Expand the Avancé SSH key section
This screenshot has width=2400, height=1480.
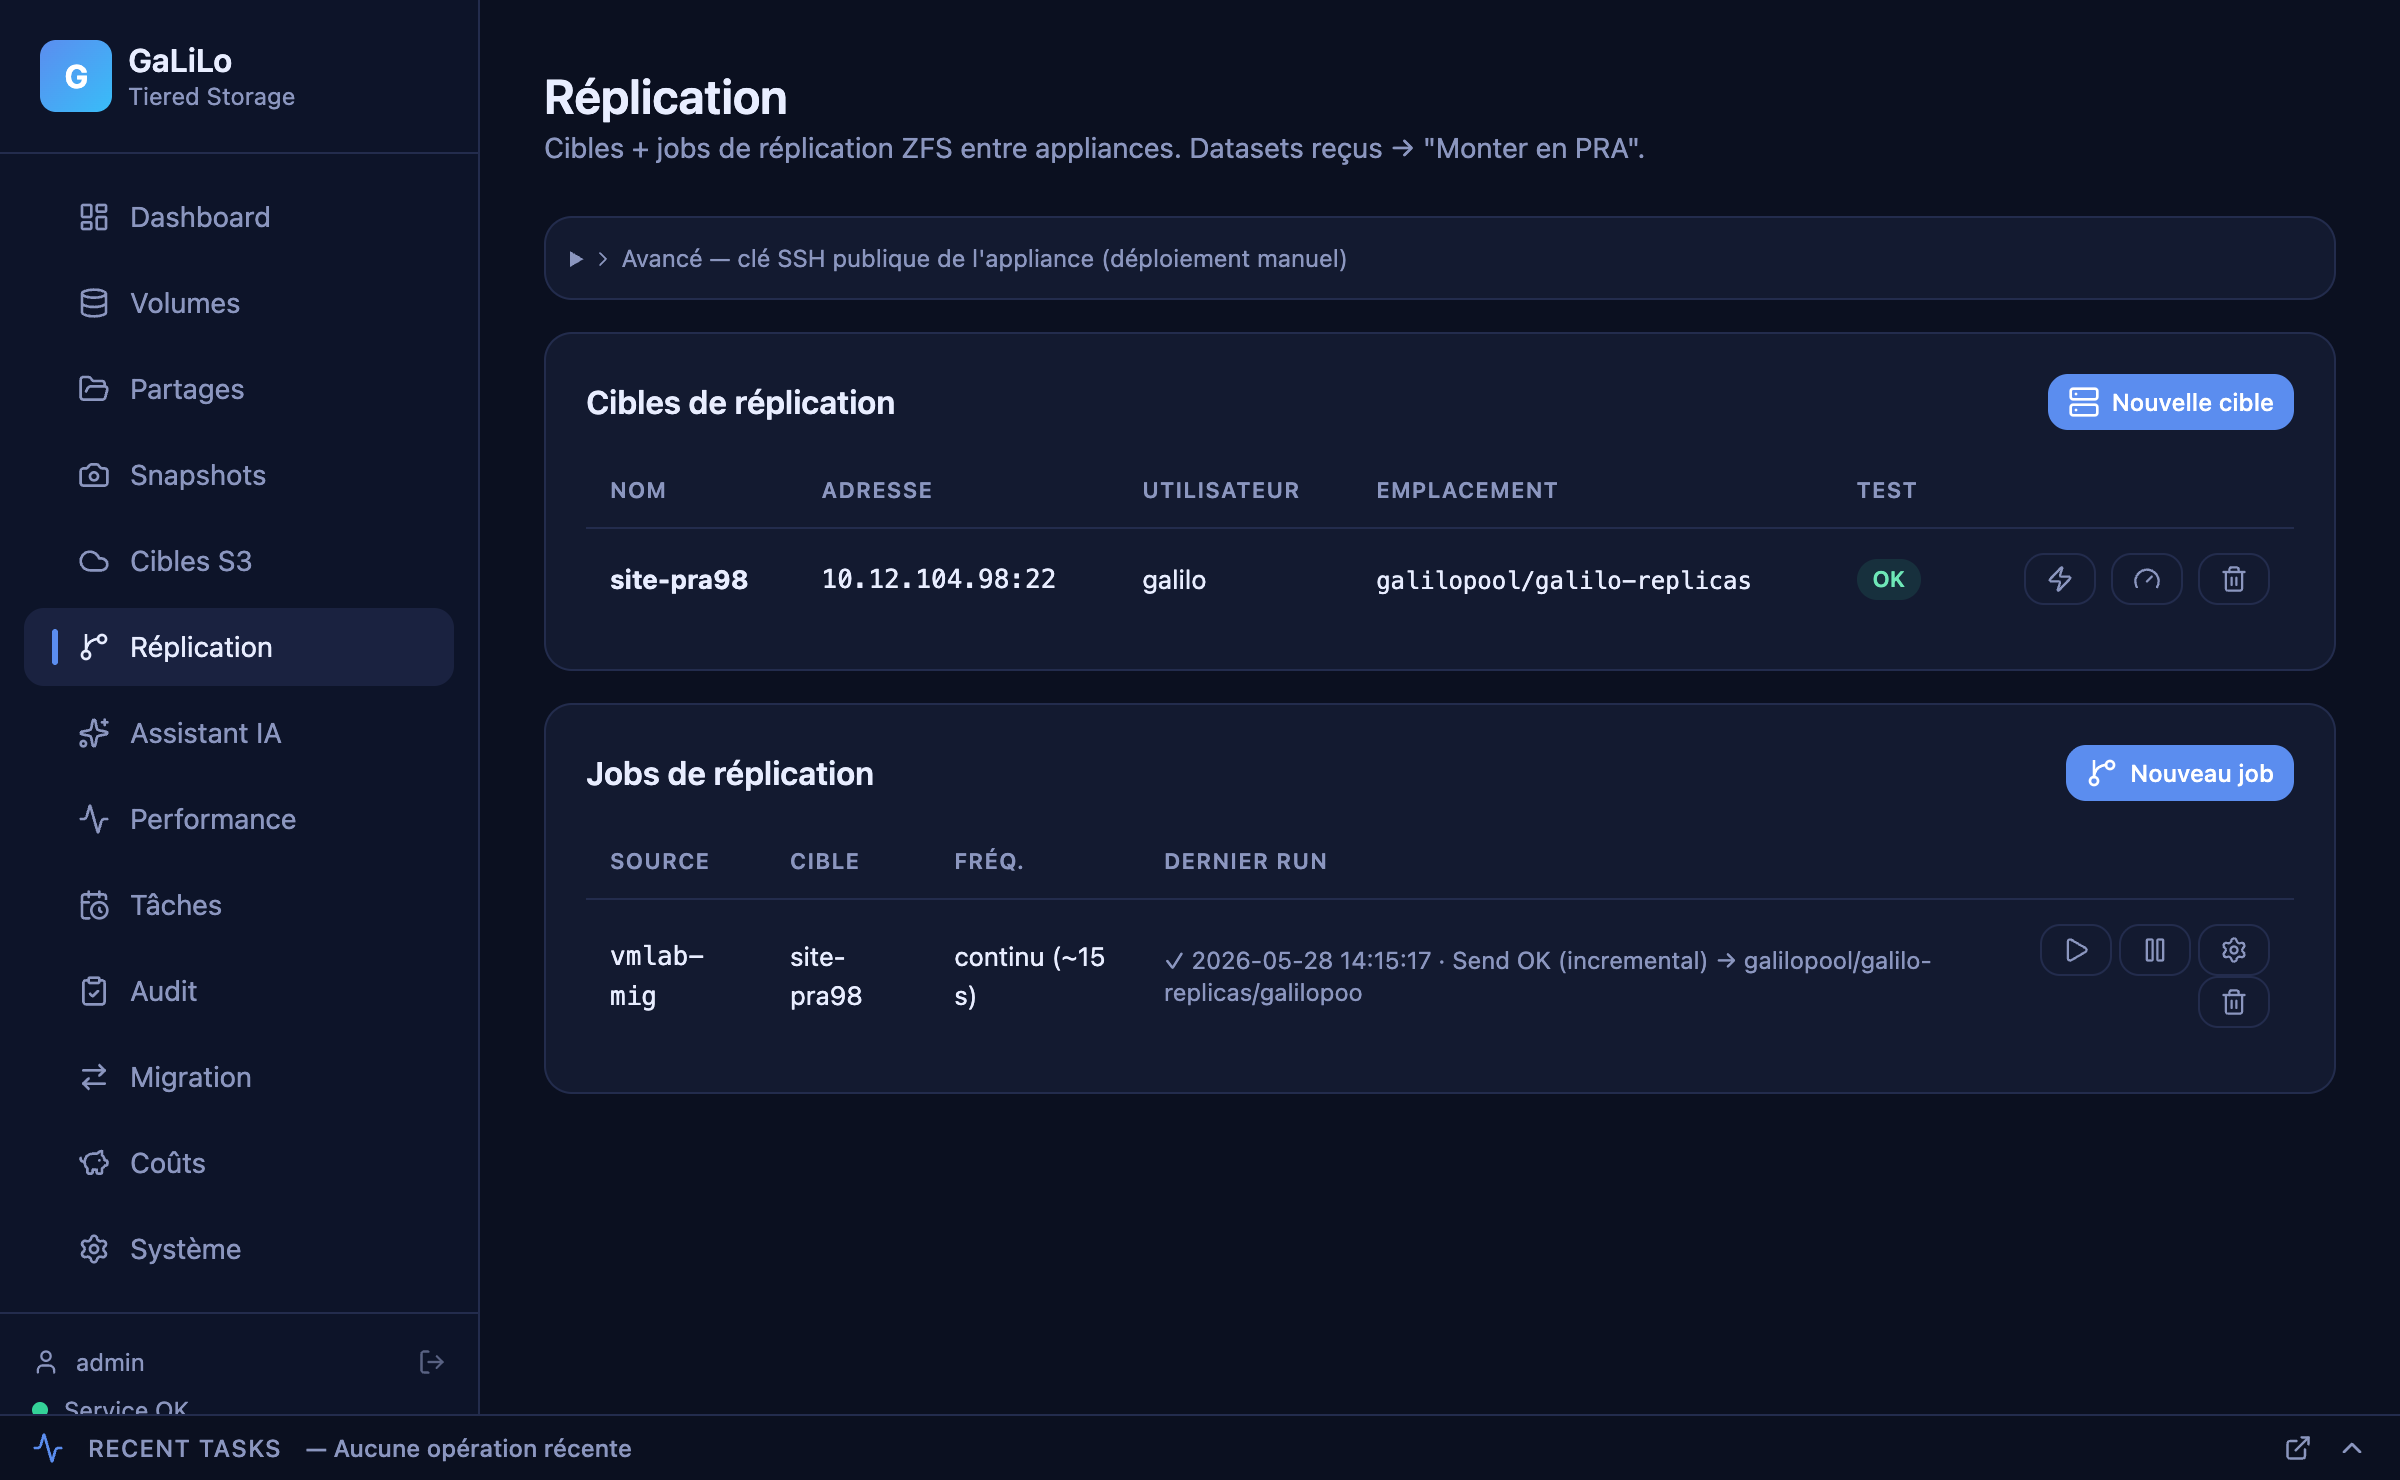click(x=1439, y=258)
